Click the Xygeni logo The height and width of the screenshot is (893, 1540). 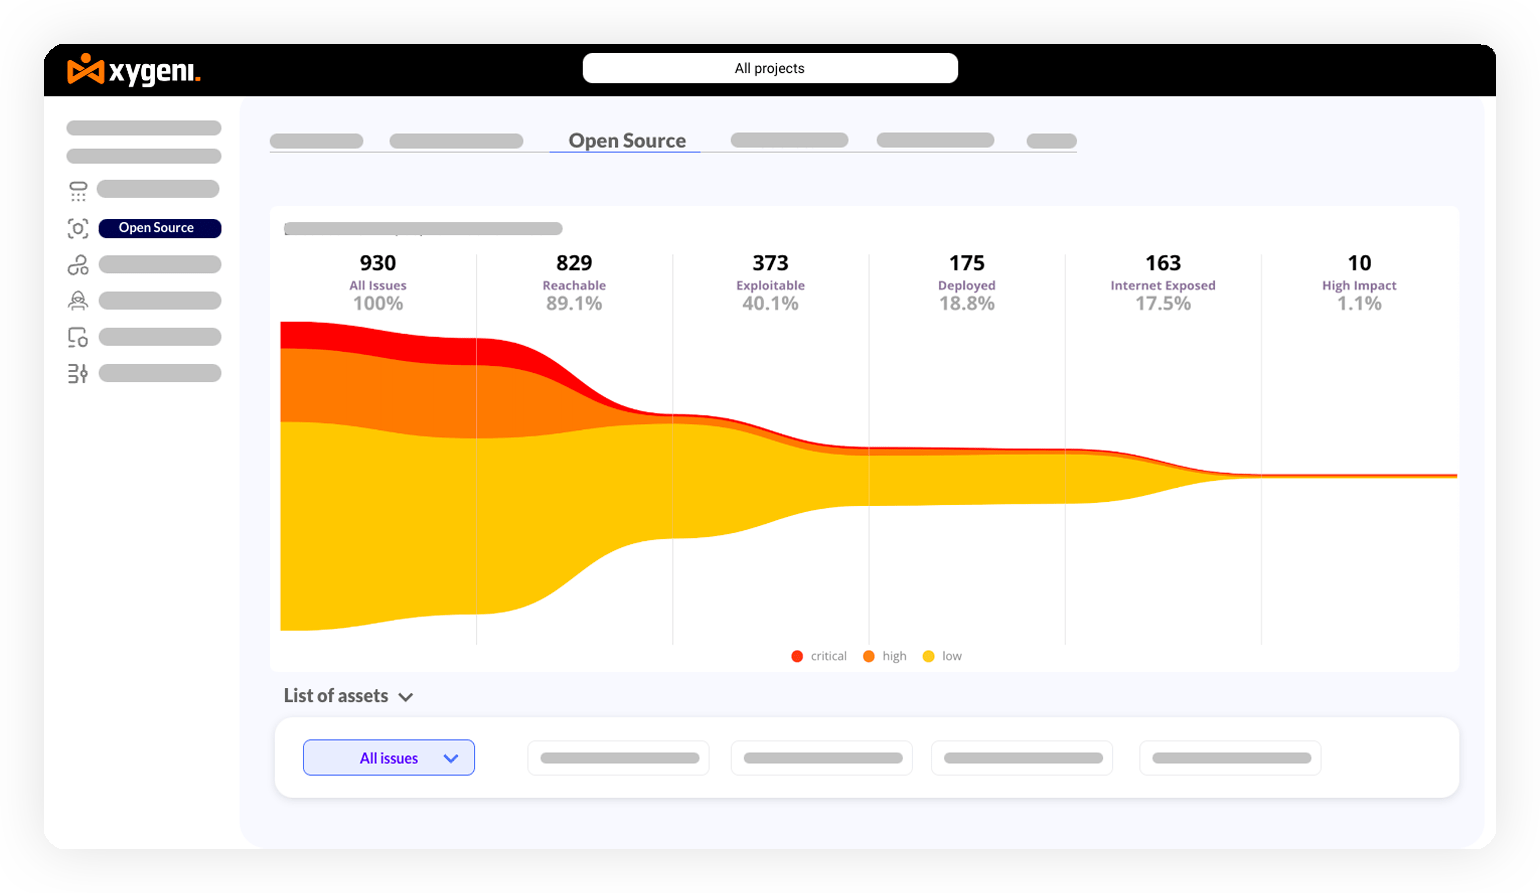[134, 70]
